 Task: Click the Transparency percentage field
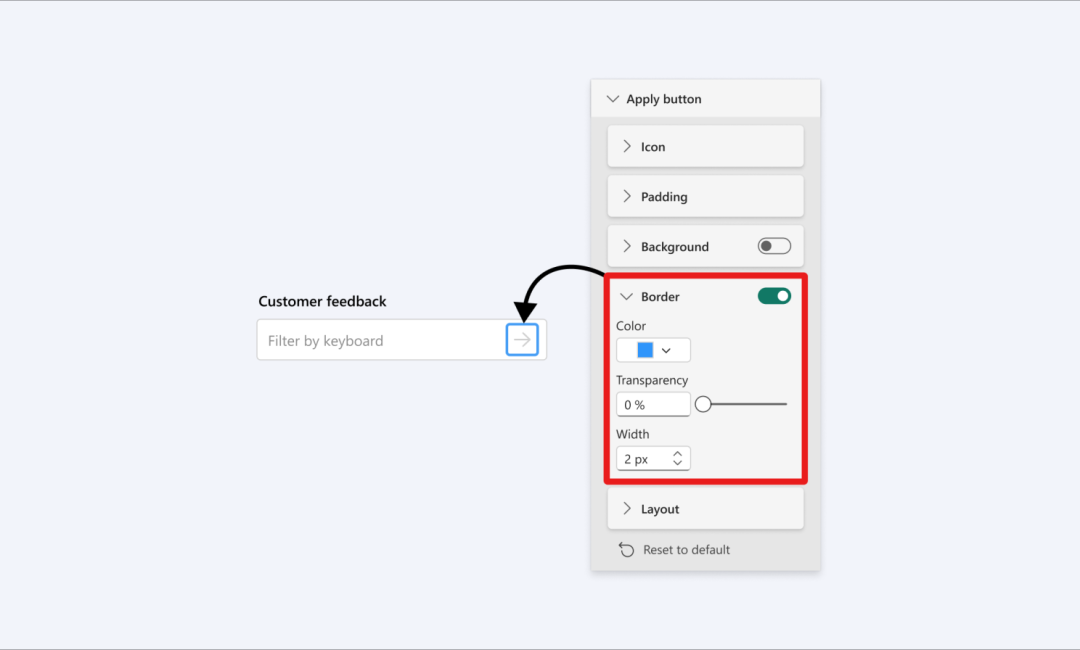(x=653, y=405)
